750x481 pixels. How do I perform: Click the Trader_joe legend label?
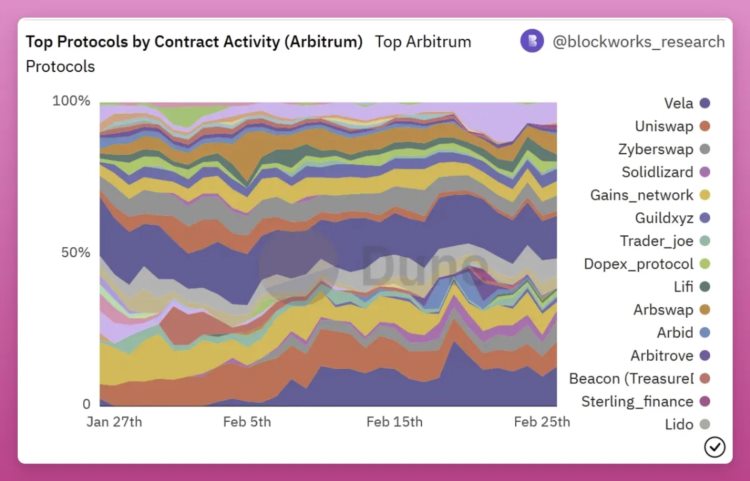[656, 240]
